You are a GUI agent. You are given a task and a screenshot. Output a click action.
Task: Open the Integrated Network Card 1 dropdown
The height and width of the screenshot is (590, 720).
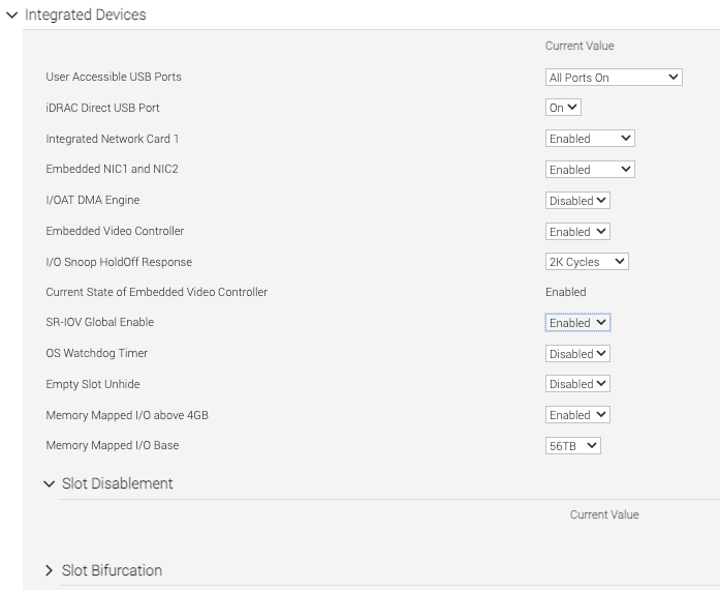(x=590, y=139)
